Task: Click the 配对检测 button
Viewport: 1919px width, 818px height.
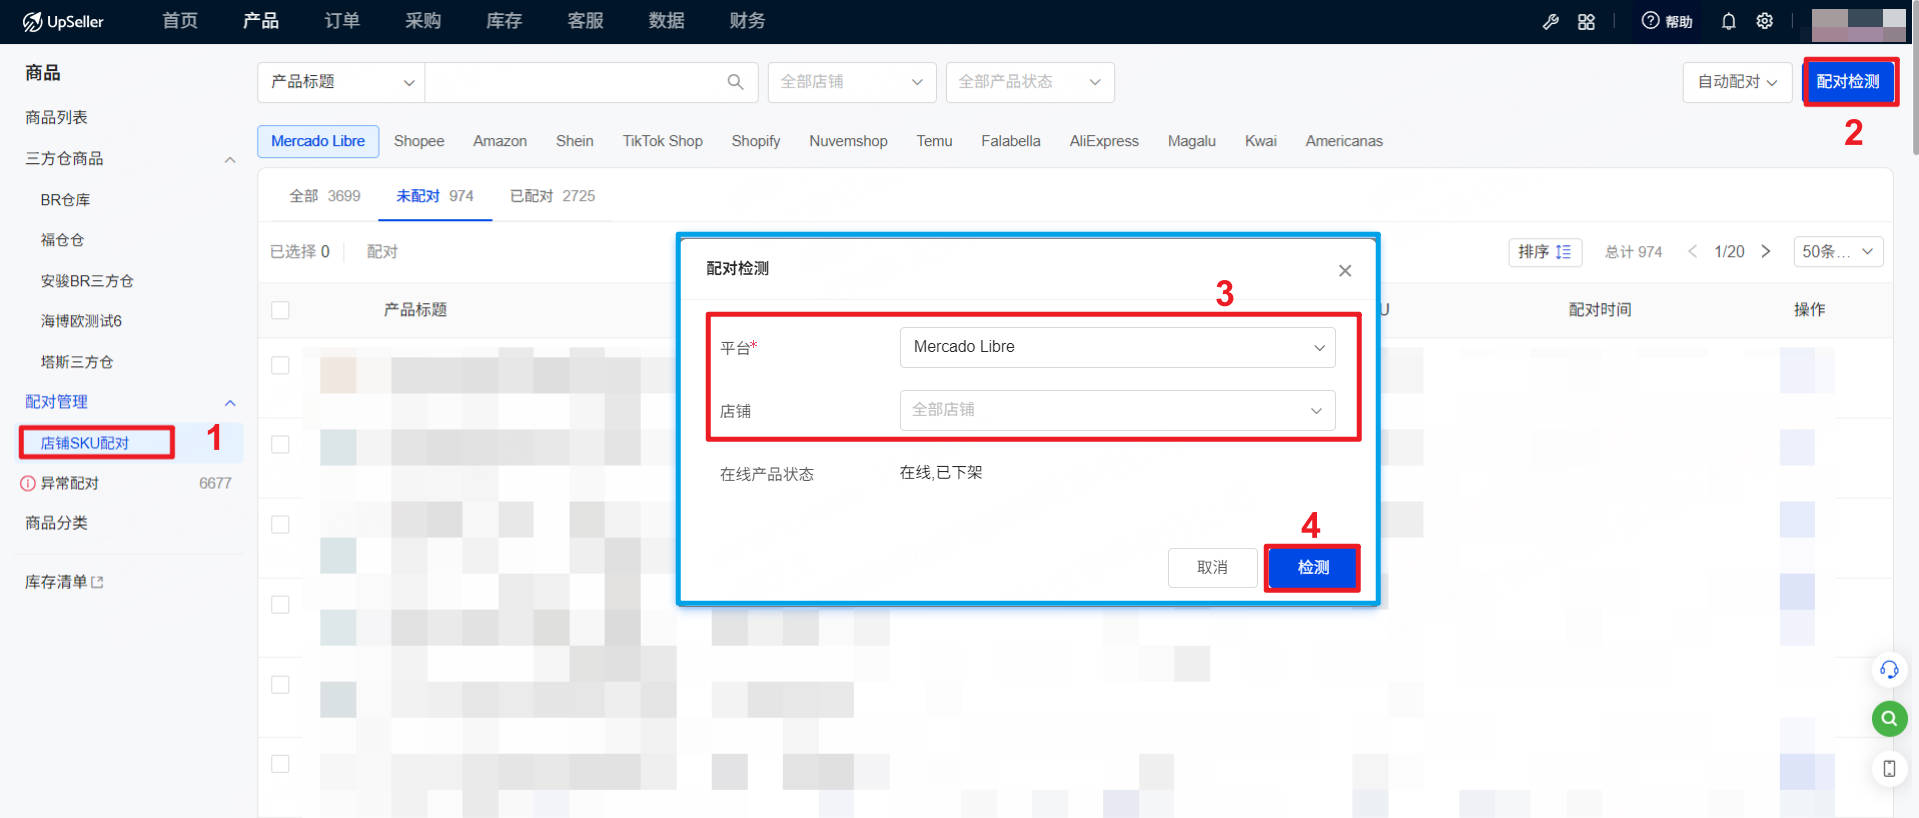Action: click(1848, 82)
